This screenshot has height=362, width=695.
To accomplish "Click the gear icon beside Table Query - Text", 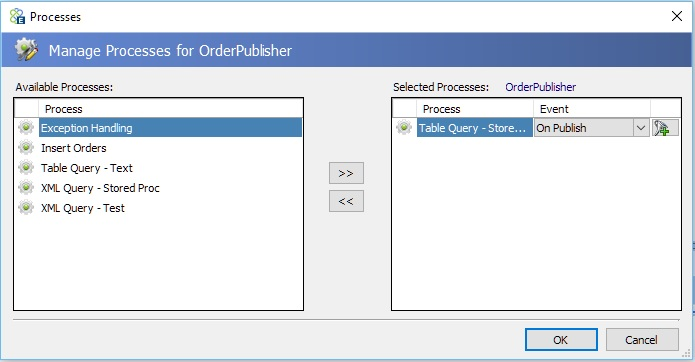I will [x=26, y=167].
